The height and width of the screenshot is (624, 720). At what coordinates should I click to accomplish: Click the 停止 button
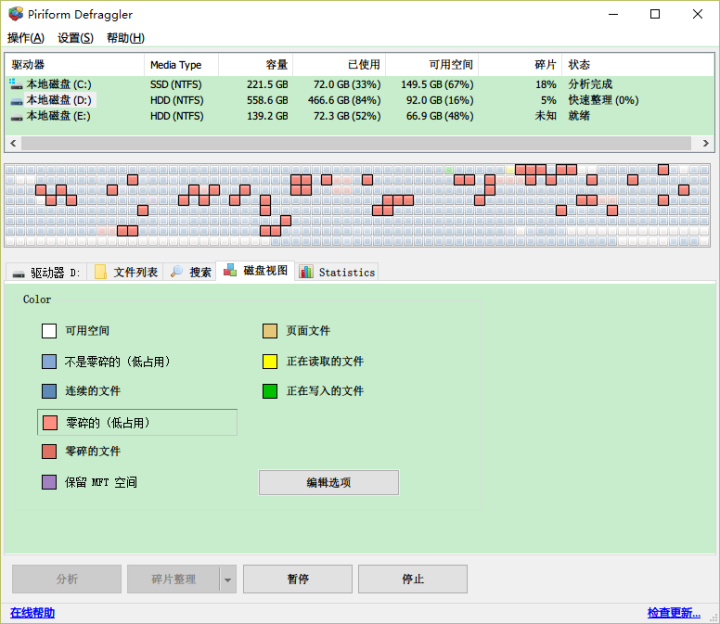[x=413, y=579]
